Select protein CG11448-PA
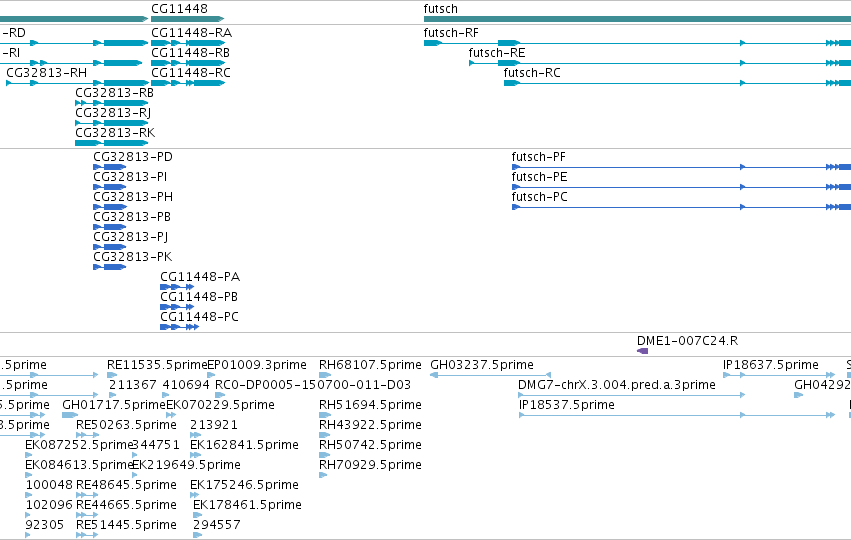Screen dimensions: 851x540 [200, 277]
